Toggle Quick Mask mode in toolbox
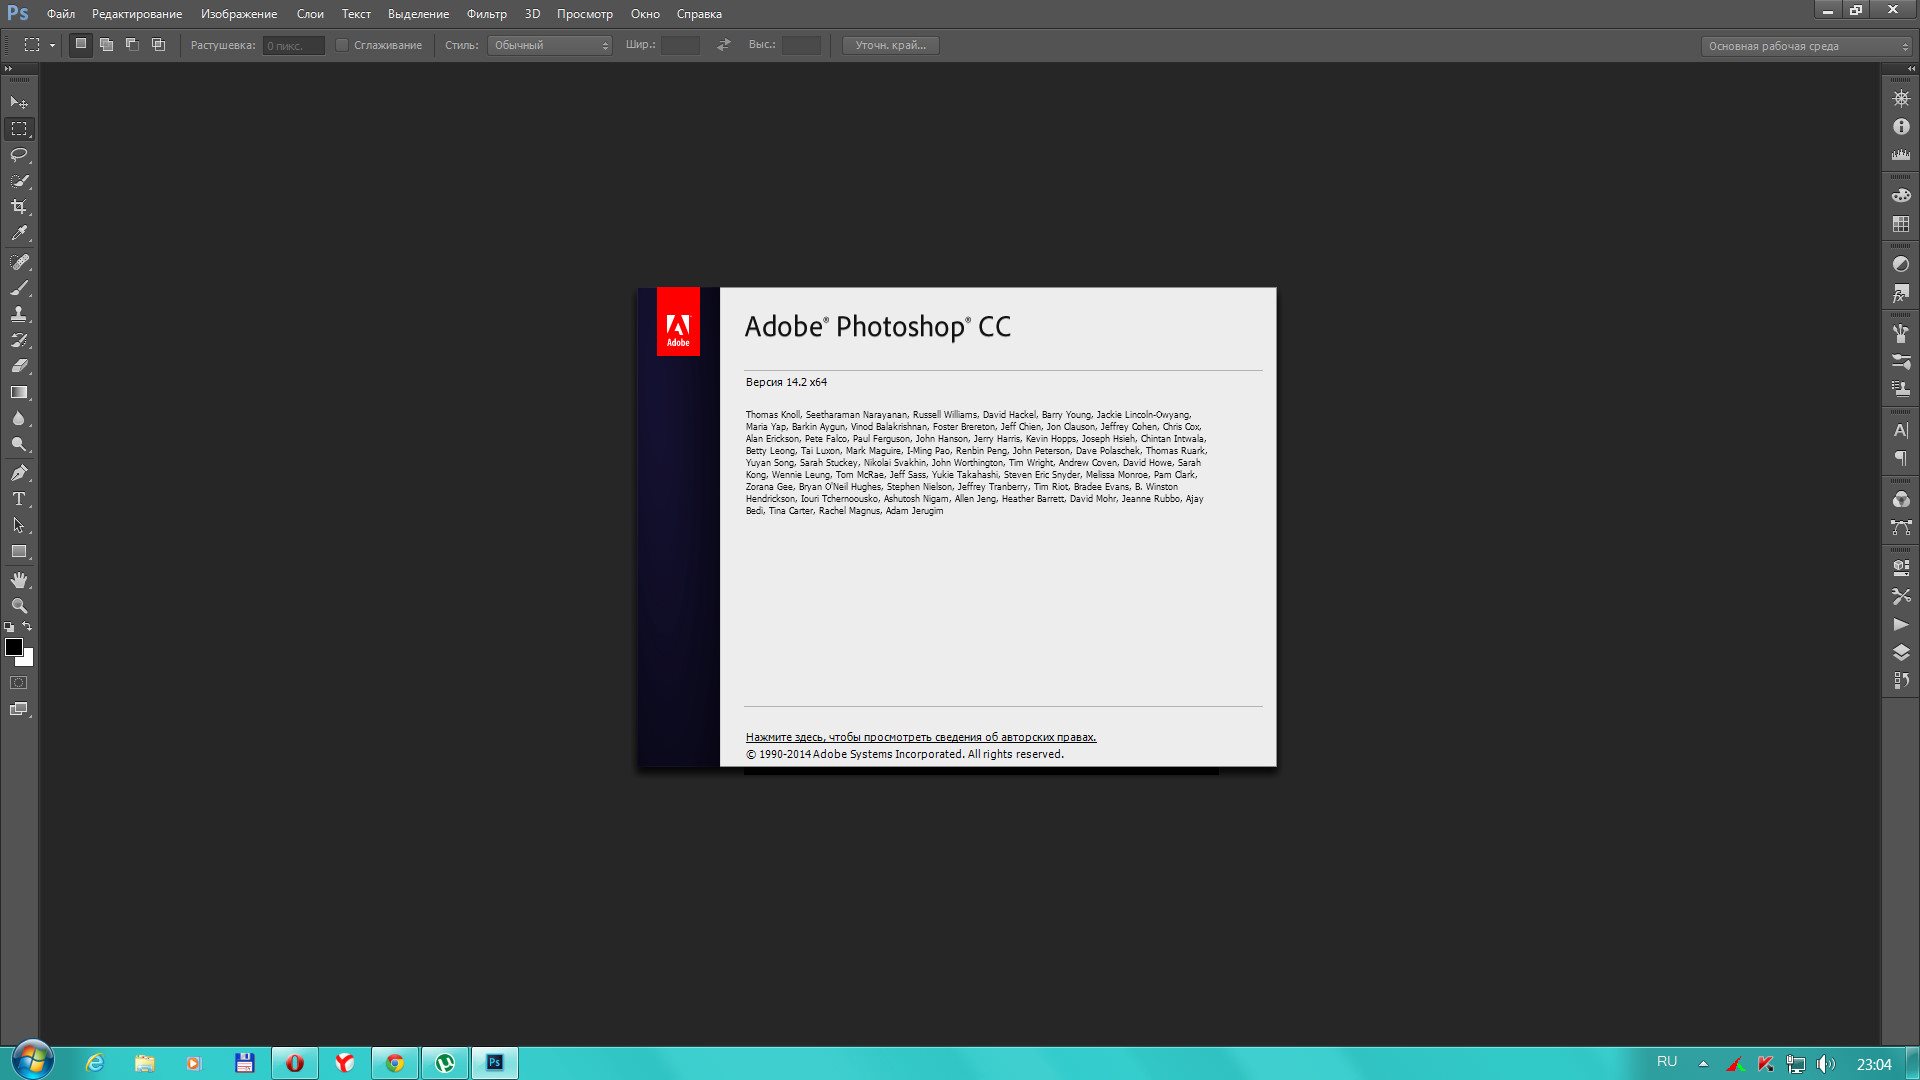This screenshot has height=1080, width=1920. [19, 683]
